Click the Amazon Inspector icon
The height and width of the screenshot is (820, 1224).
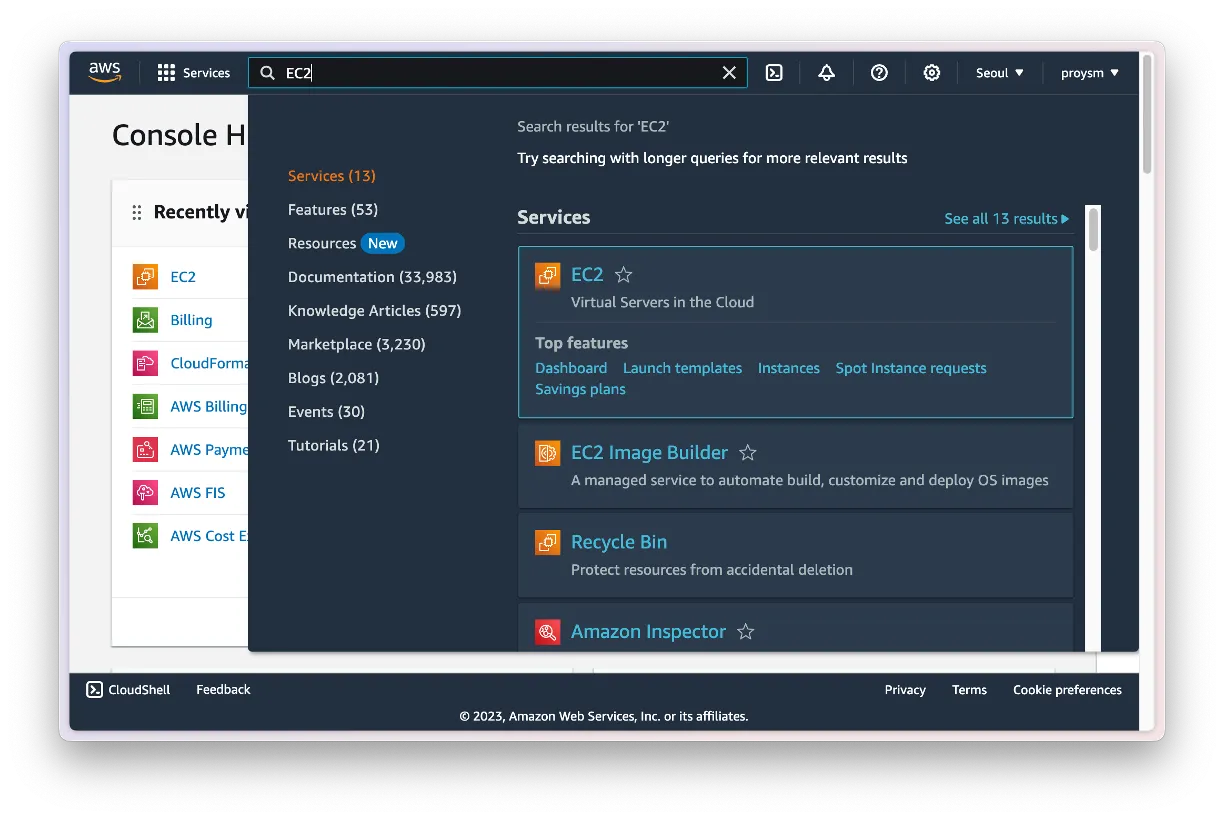(x=547, y=632)
